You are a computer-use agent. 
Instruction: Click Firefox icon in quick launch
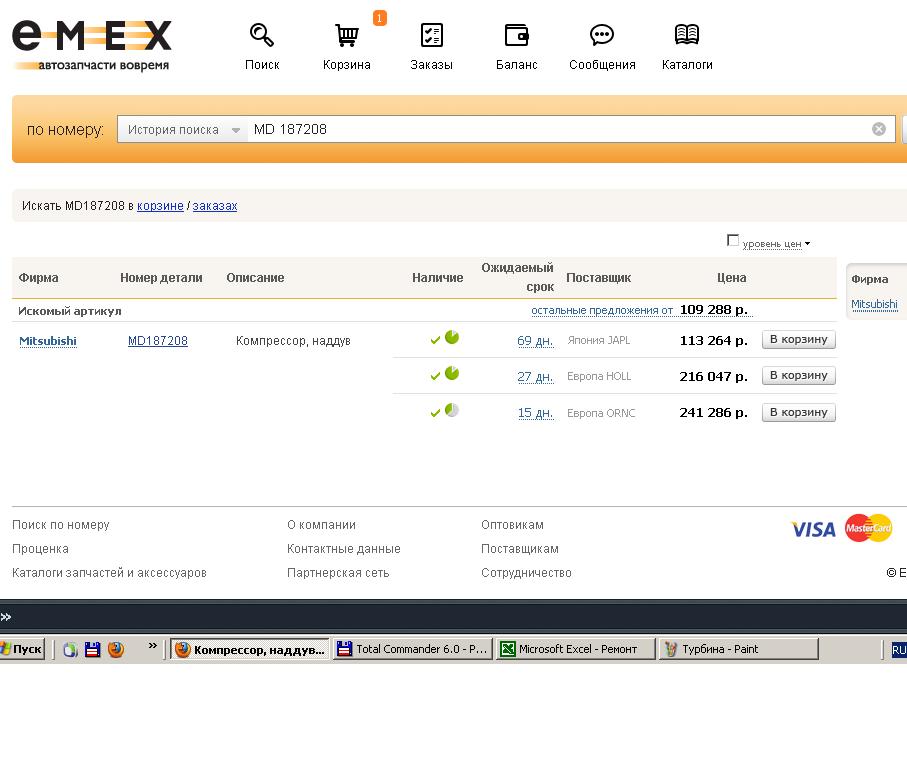pos(115,649)
